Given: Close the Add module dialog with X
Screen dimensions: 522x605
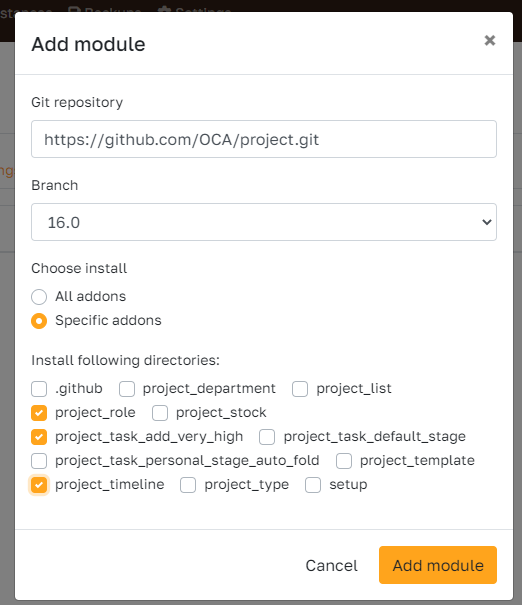Looking at the screenshot, I should [490, 40].
